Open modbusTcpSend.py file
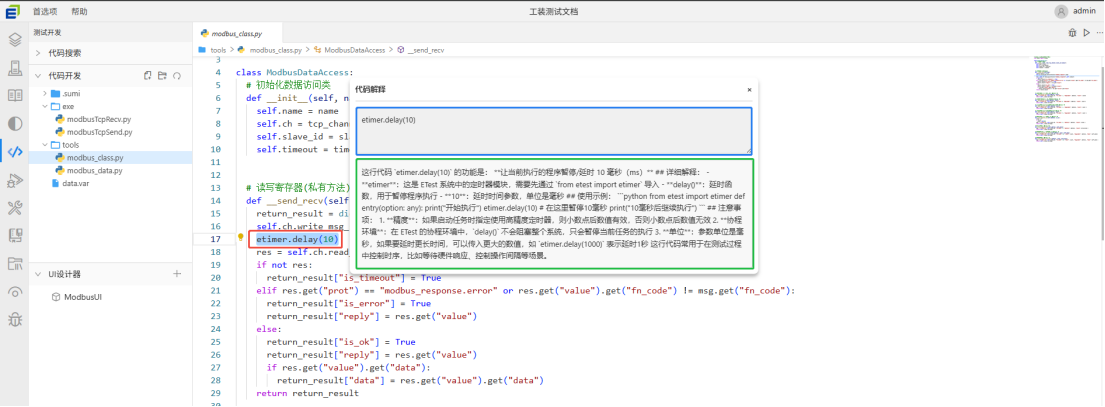This screenshot has height=407, width=1105. (99, 132)
